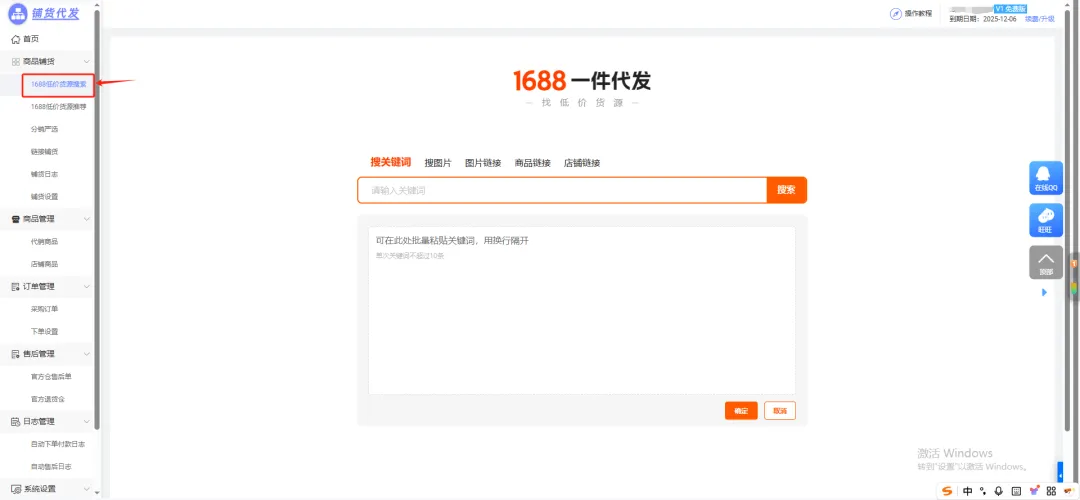The width and height of the screenshot is (1080, 500).
Task: Open 代销商品 in the sidebar
Action: (x=44, y=242)
